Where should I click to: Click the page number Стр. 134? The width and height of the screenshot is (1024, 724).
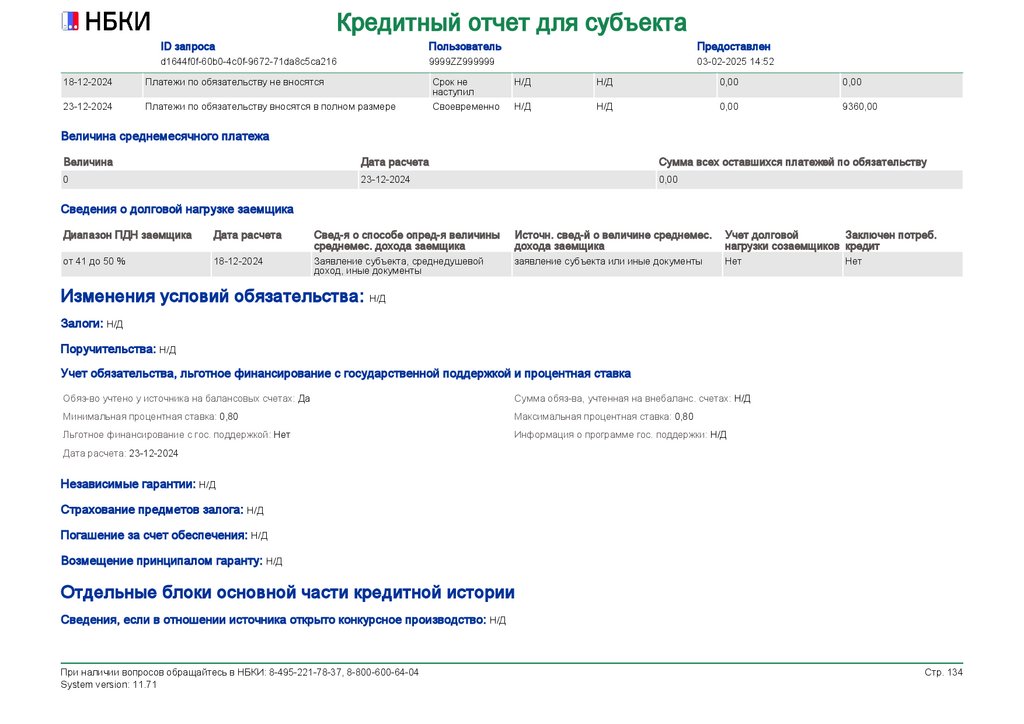coord(943,672)
